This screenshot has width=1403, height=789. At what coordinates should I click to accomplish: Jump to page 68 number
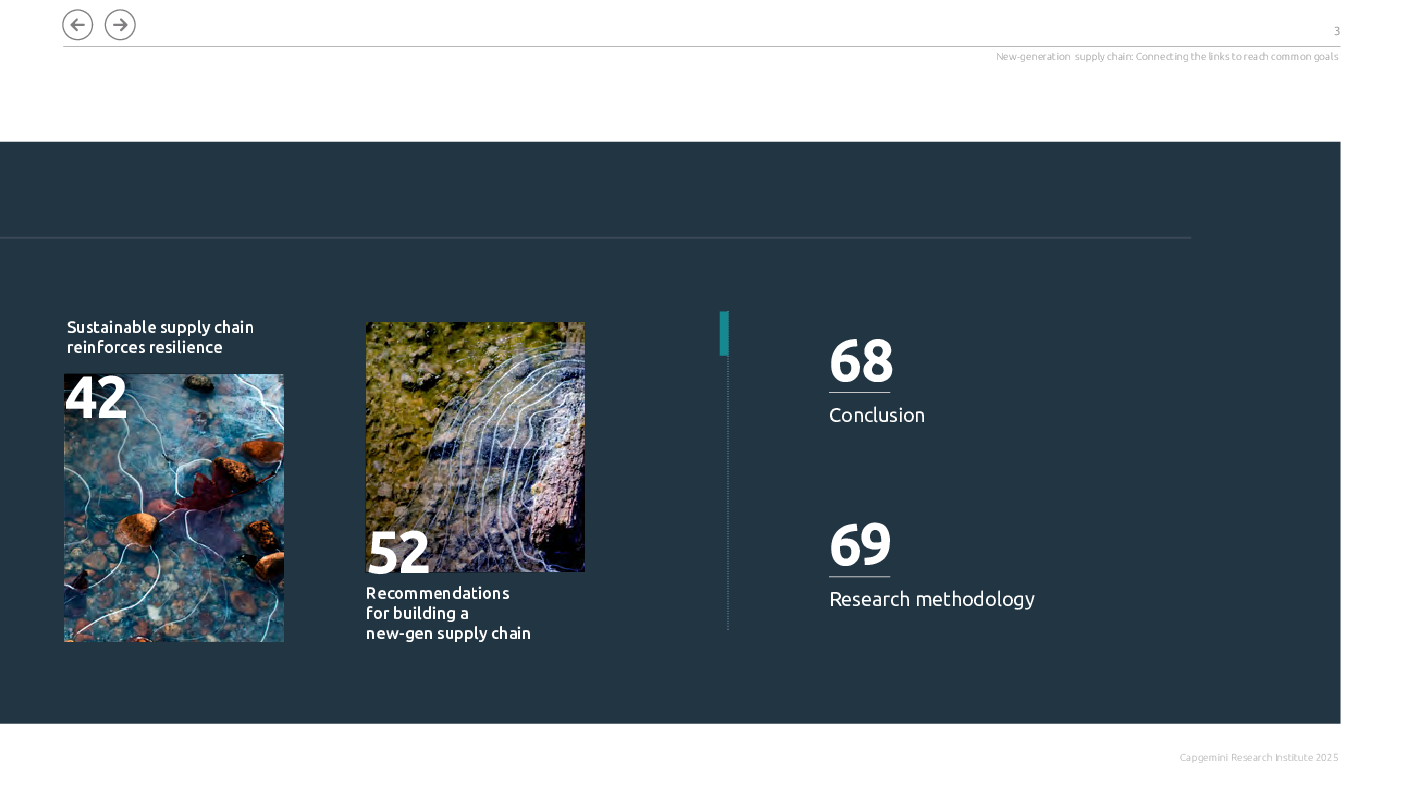860,361
